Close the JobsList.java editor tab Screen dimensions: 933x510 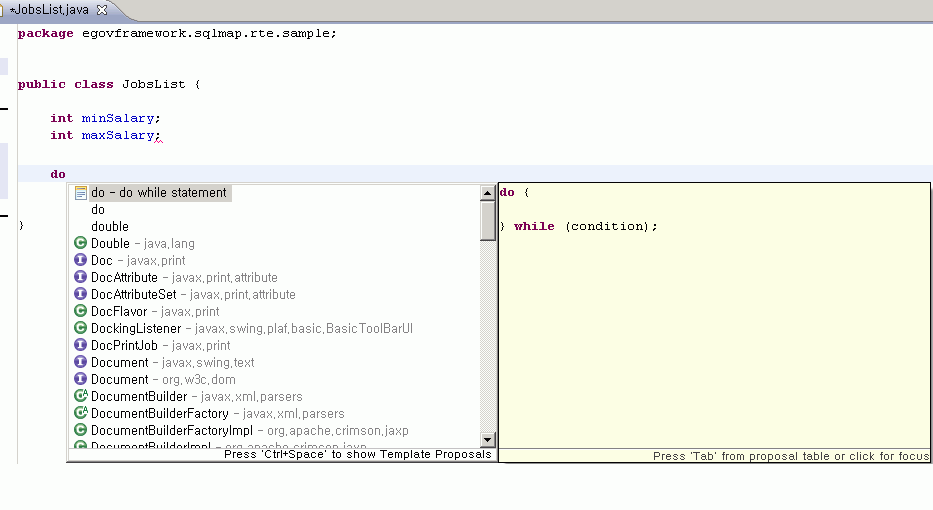[102, 9]
